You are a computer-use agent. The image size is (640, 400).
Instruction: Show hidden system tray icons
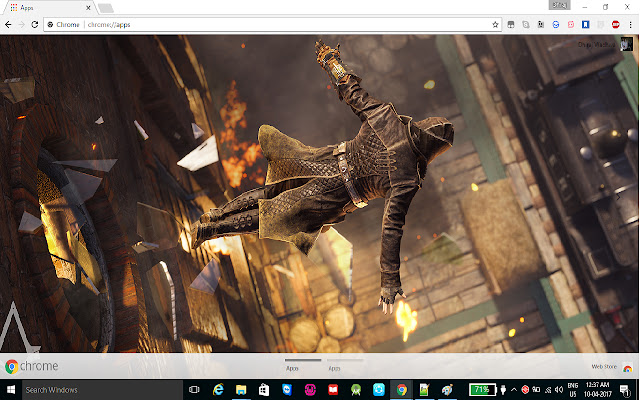[x=514, y=390]
